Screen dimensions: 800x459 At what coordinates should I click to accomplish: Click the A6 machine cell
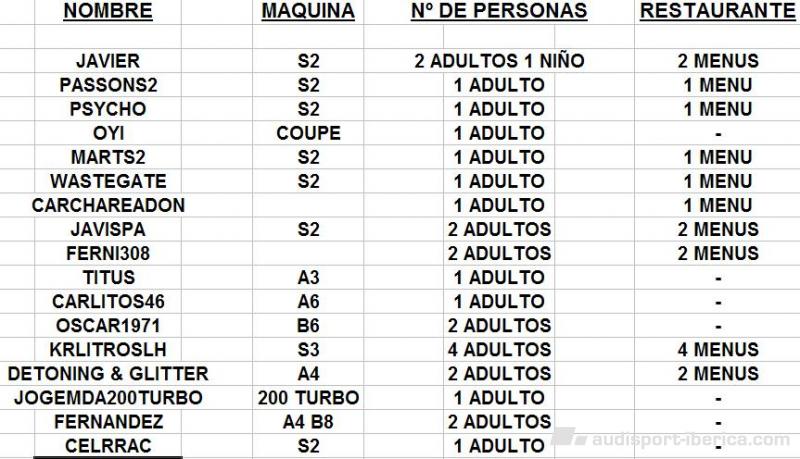[x=308, y=301]
